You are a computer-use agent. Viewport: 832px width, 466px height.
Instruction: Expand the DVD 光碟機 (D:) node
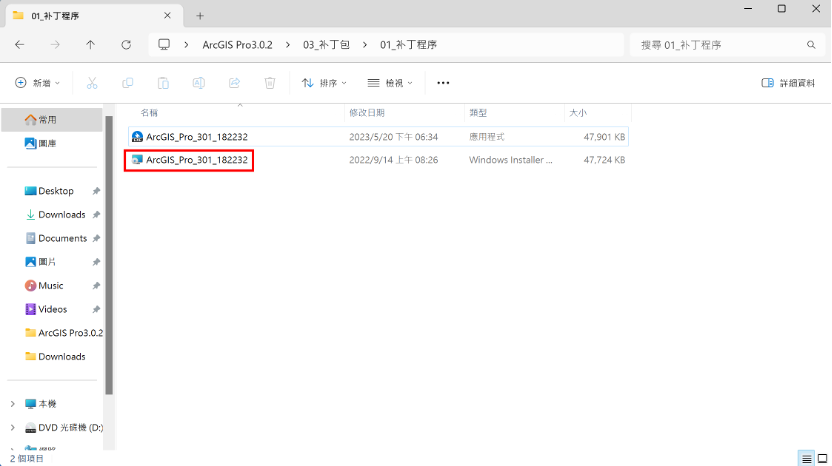(13, 427)
